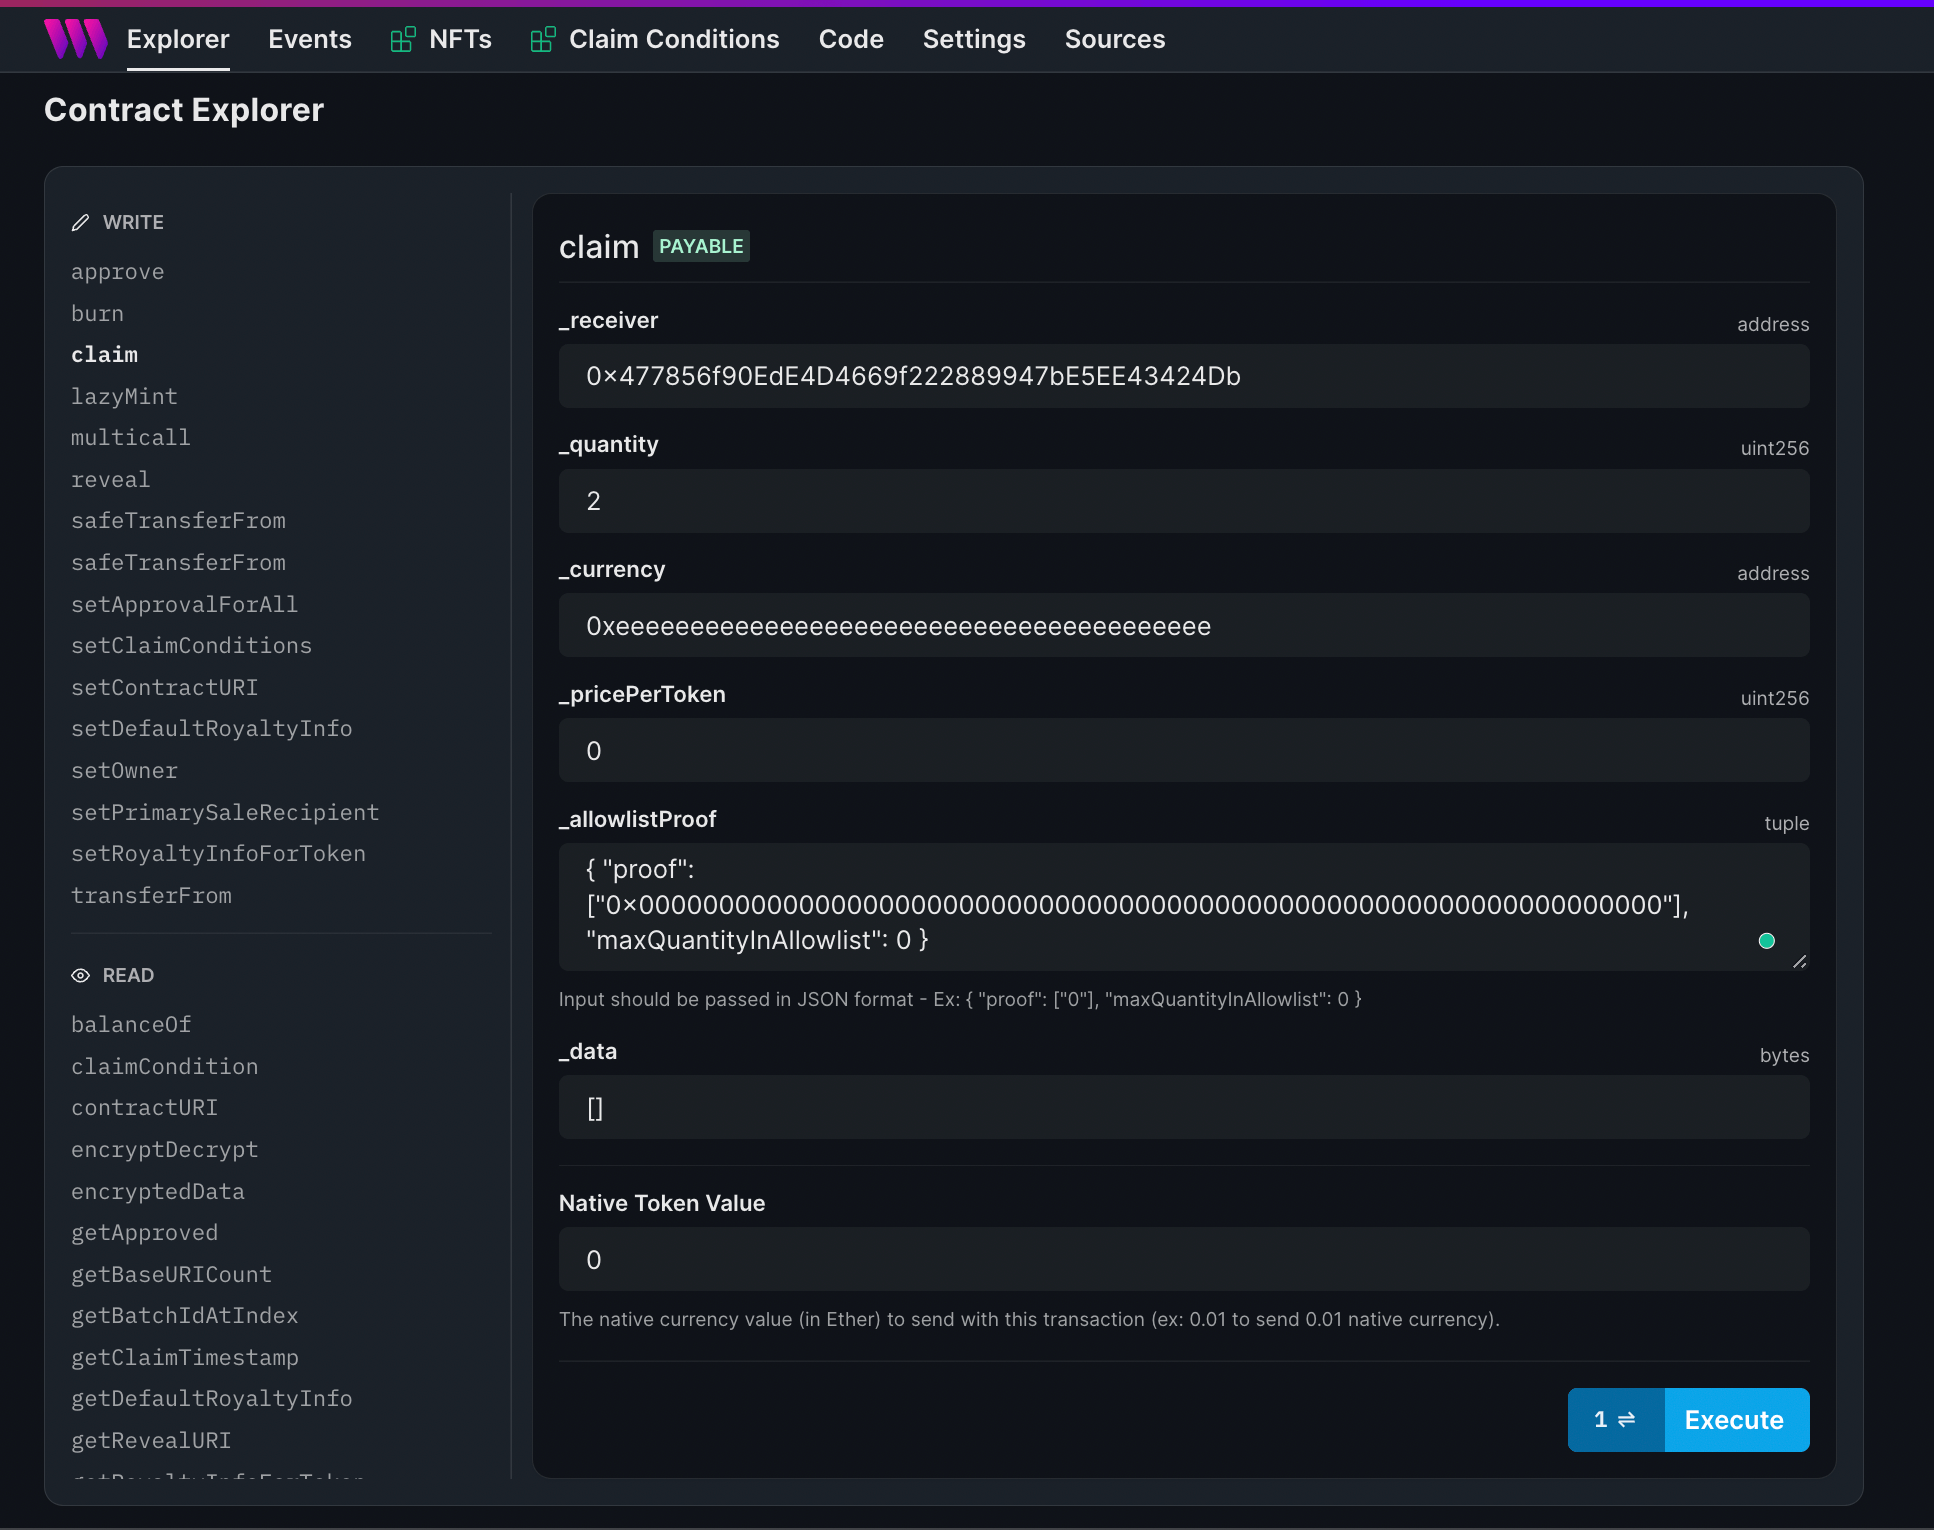Click the pencil icon next to WRITE
Image resolution: width=1934 pixels, height=1530 pixels.
(81, 222)
